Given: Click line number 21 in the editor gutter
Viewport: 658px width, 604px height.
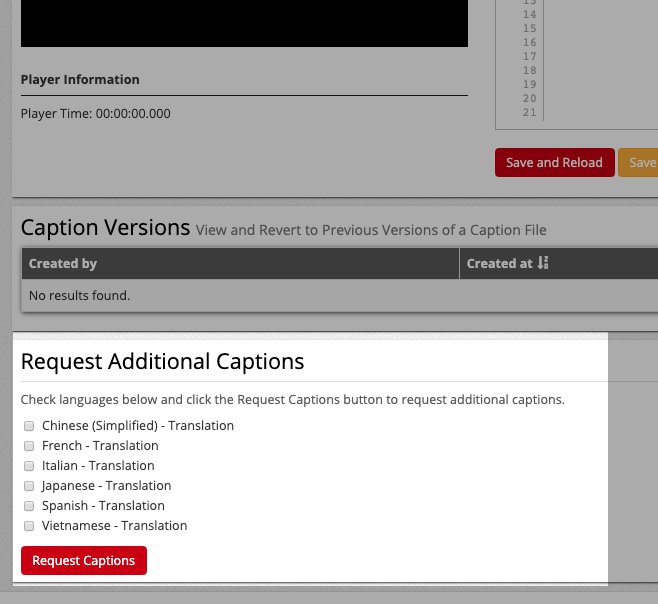Looking at the screenshot, I should point(529,112).
